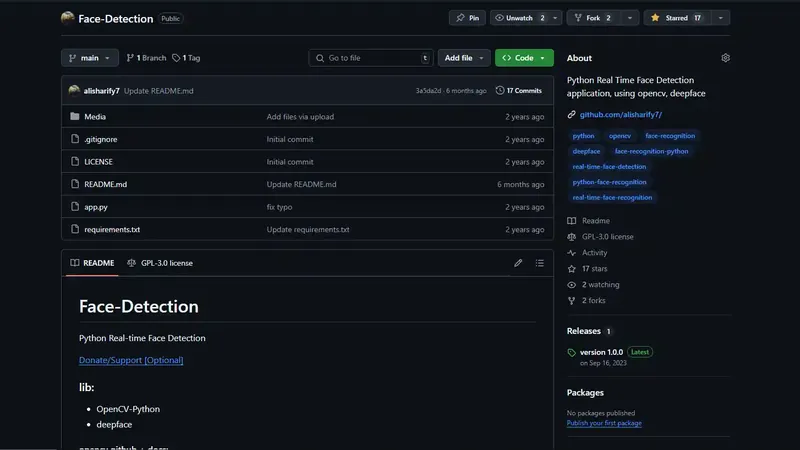Click the python topic tag
800x450 pixels.
(x=583, y=136)
